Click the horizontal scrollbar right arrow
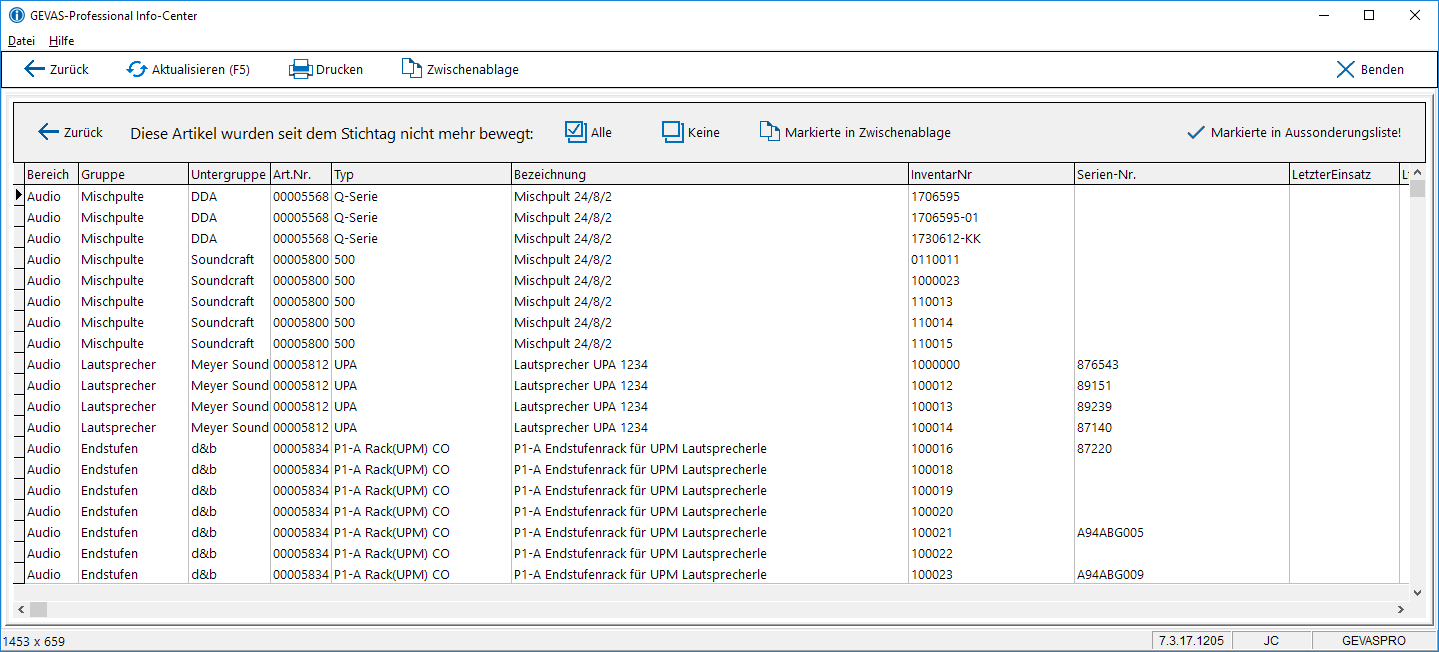Image resolution: width=1439 pixels, height=652 pixels. (x=1400, y=609)
